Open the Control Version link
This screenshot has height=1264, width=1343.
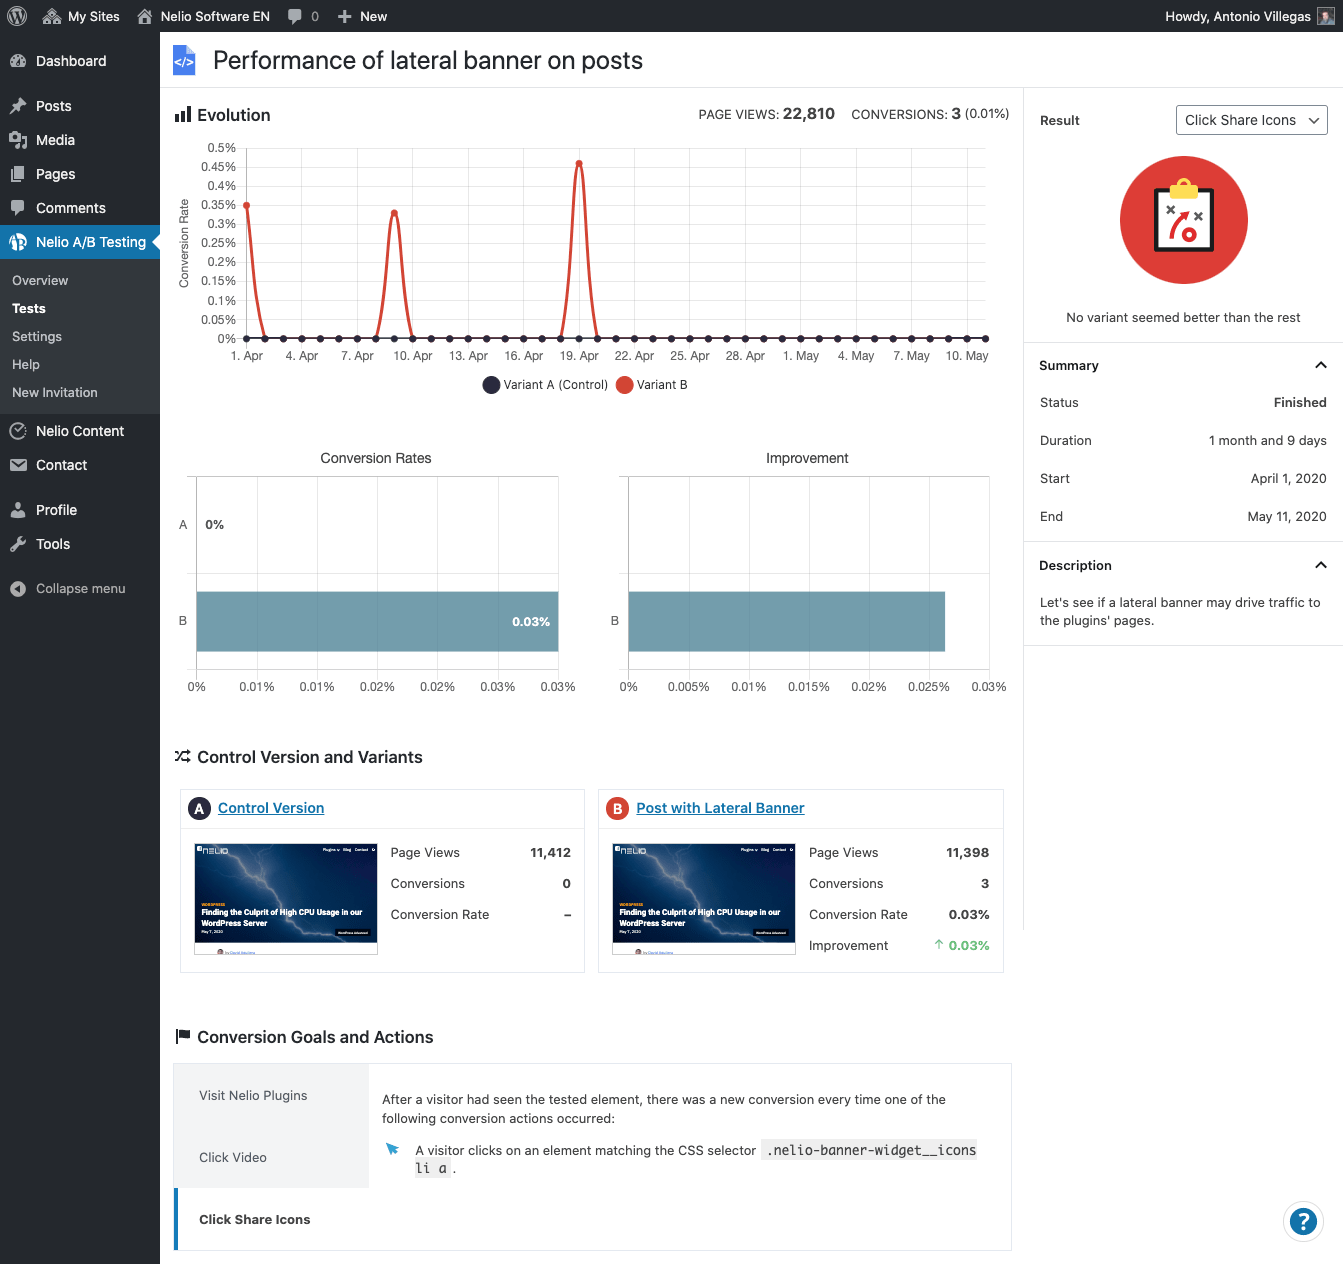coord(271,808)
